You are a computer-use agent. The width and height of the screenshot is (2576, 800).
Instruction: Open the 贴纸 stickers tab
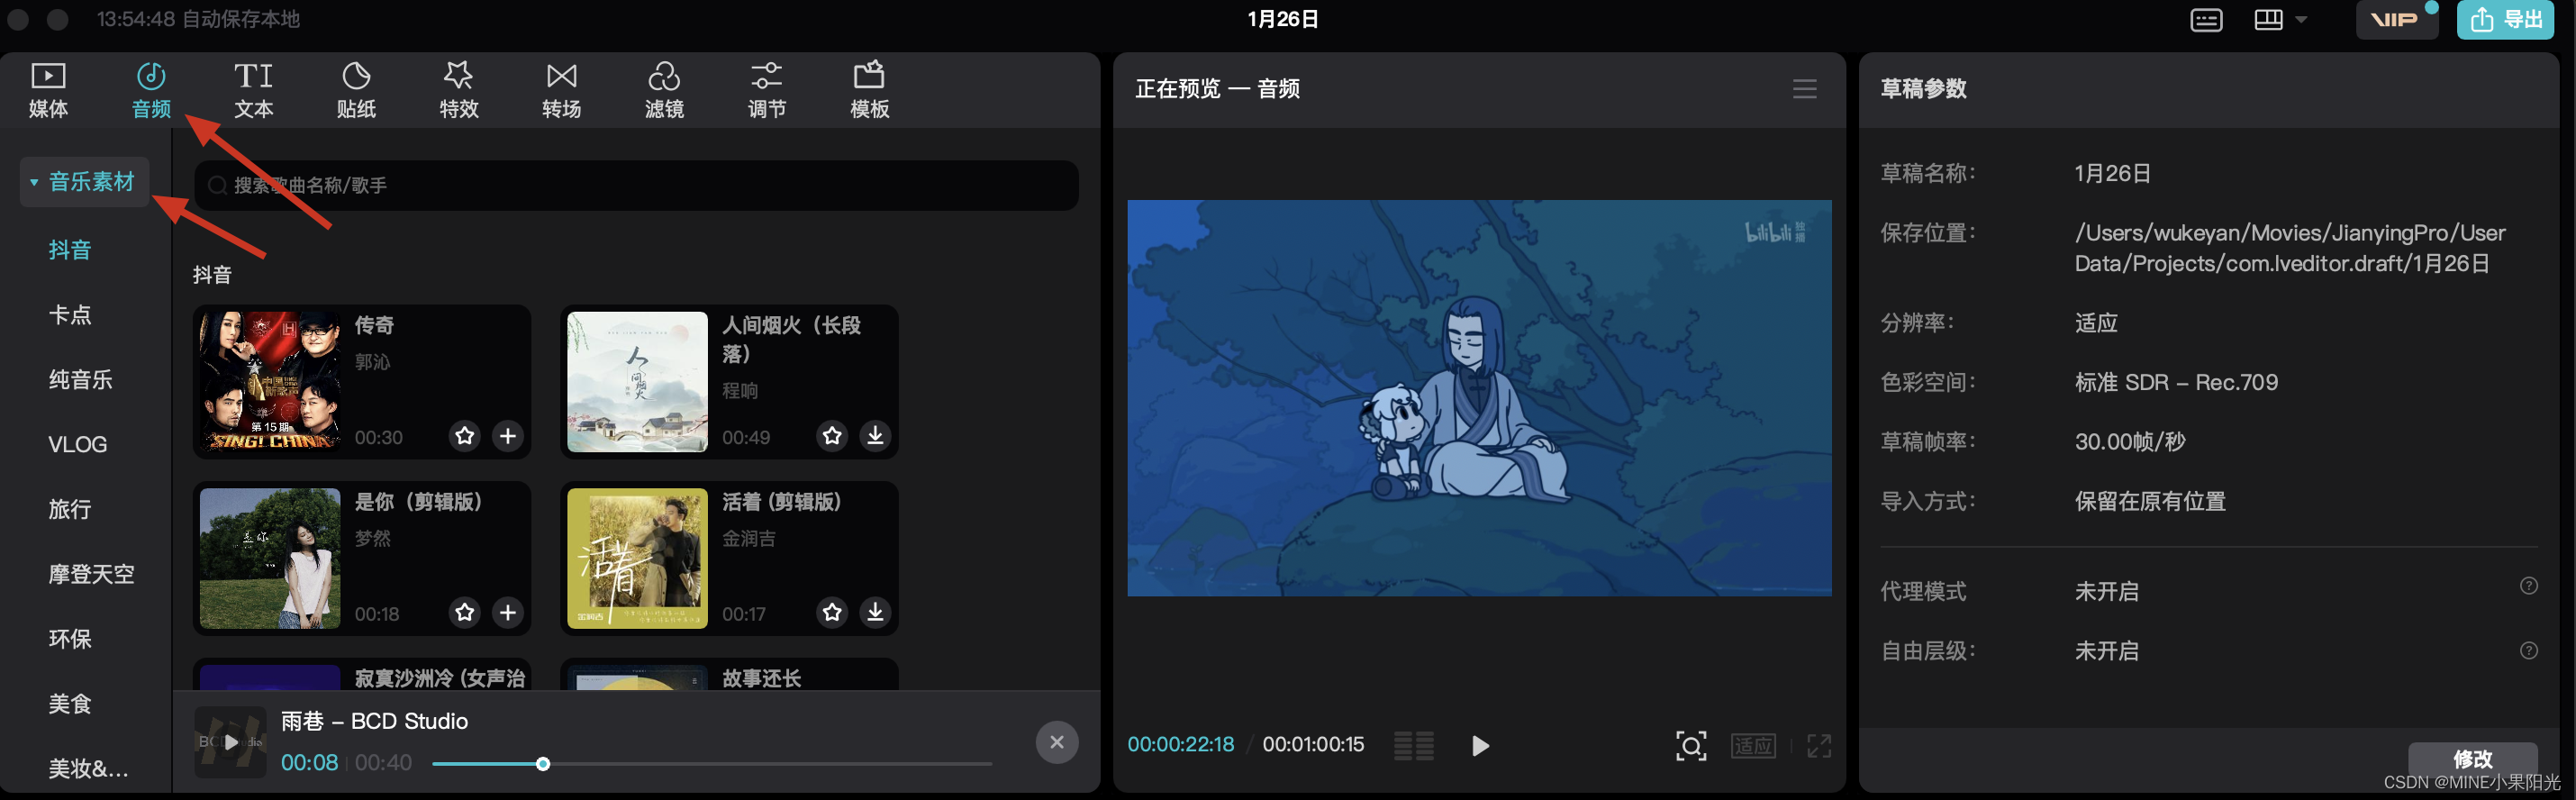coord(356,90)
